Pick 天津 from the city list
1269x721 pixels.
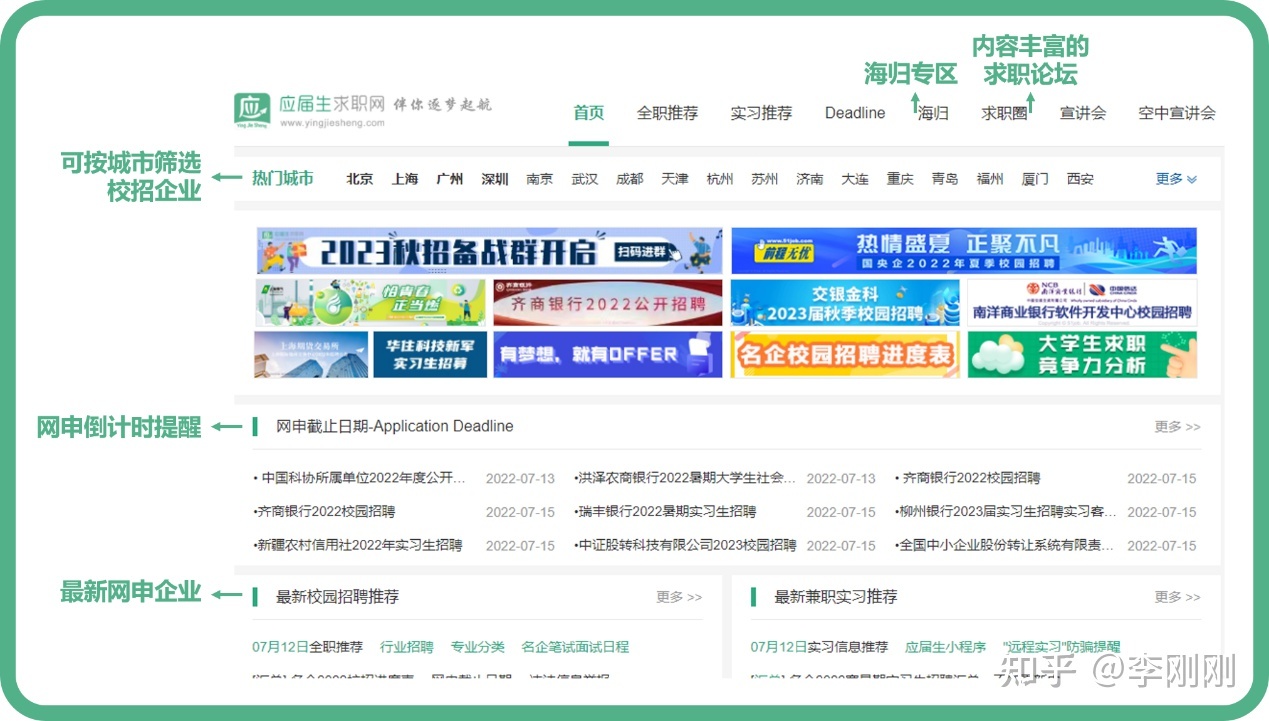tap(675, 179)
